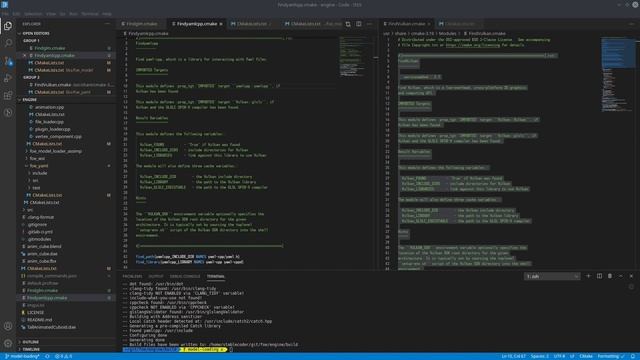
Task: Change indentation via Spaces: 2
Action: [540, 356]
